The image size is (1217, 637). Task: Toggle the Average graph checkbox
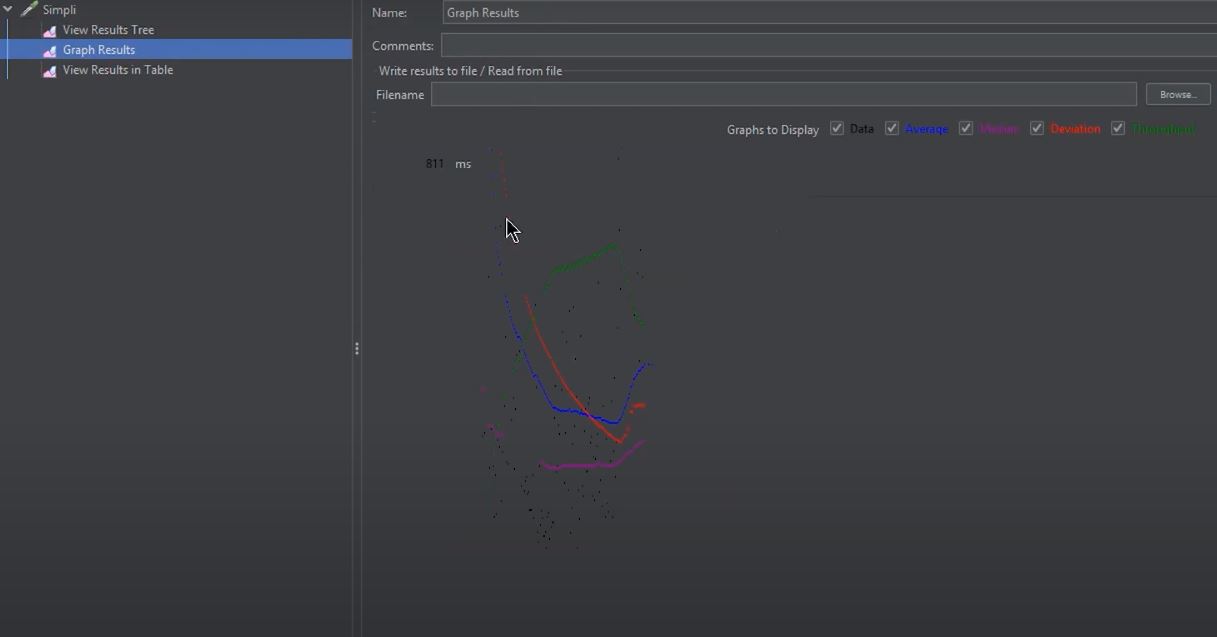pyautogui.click(x=892, y=129)
